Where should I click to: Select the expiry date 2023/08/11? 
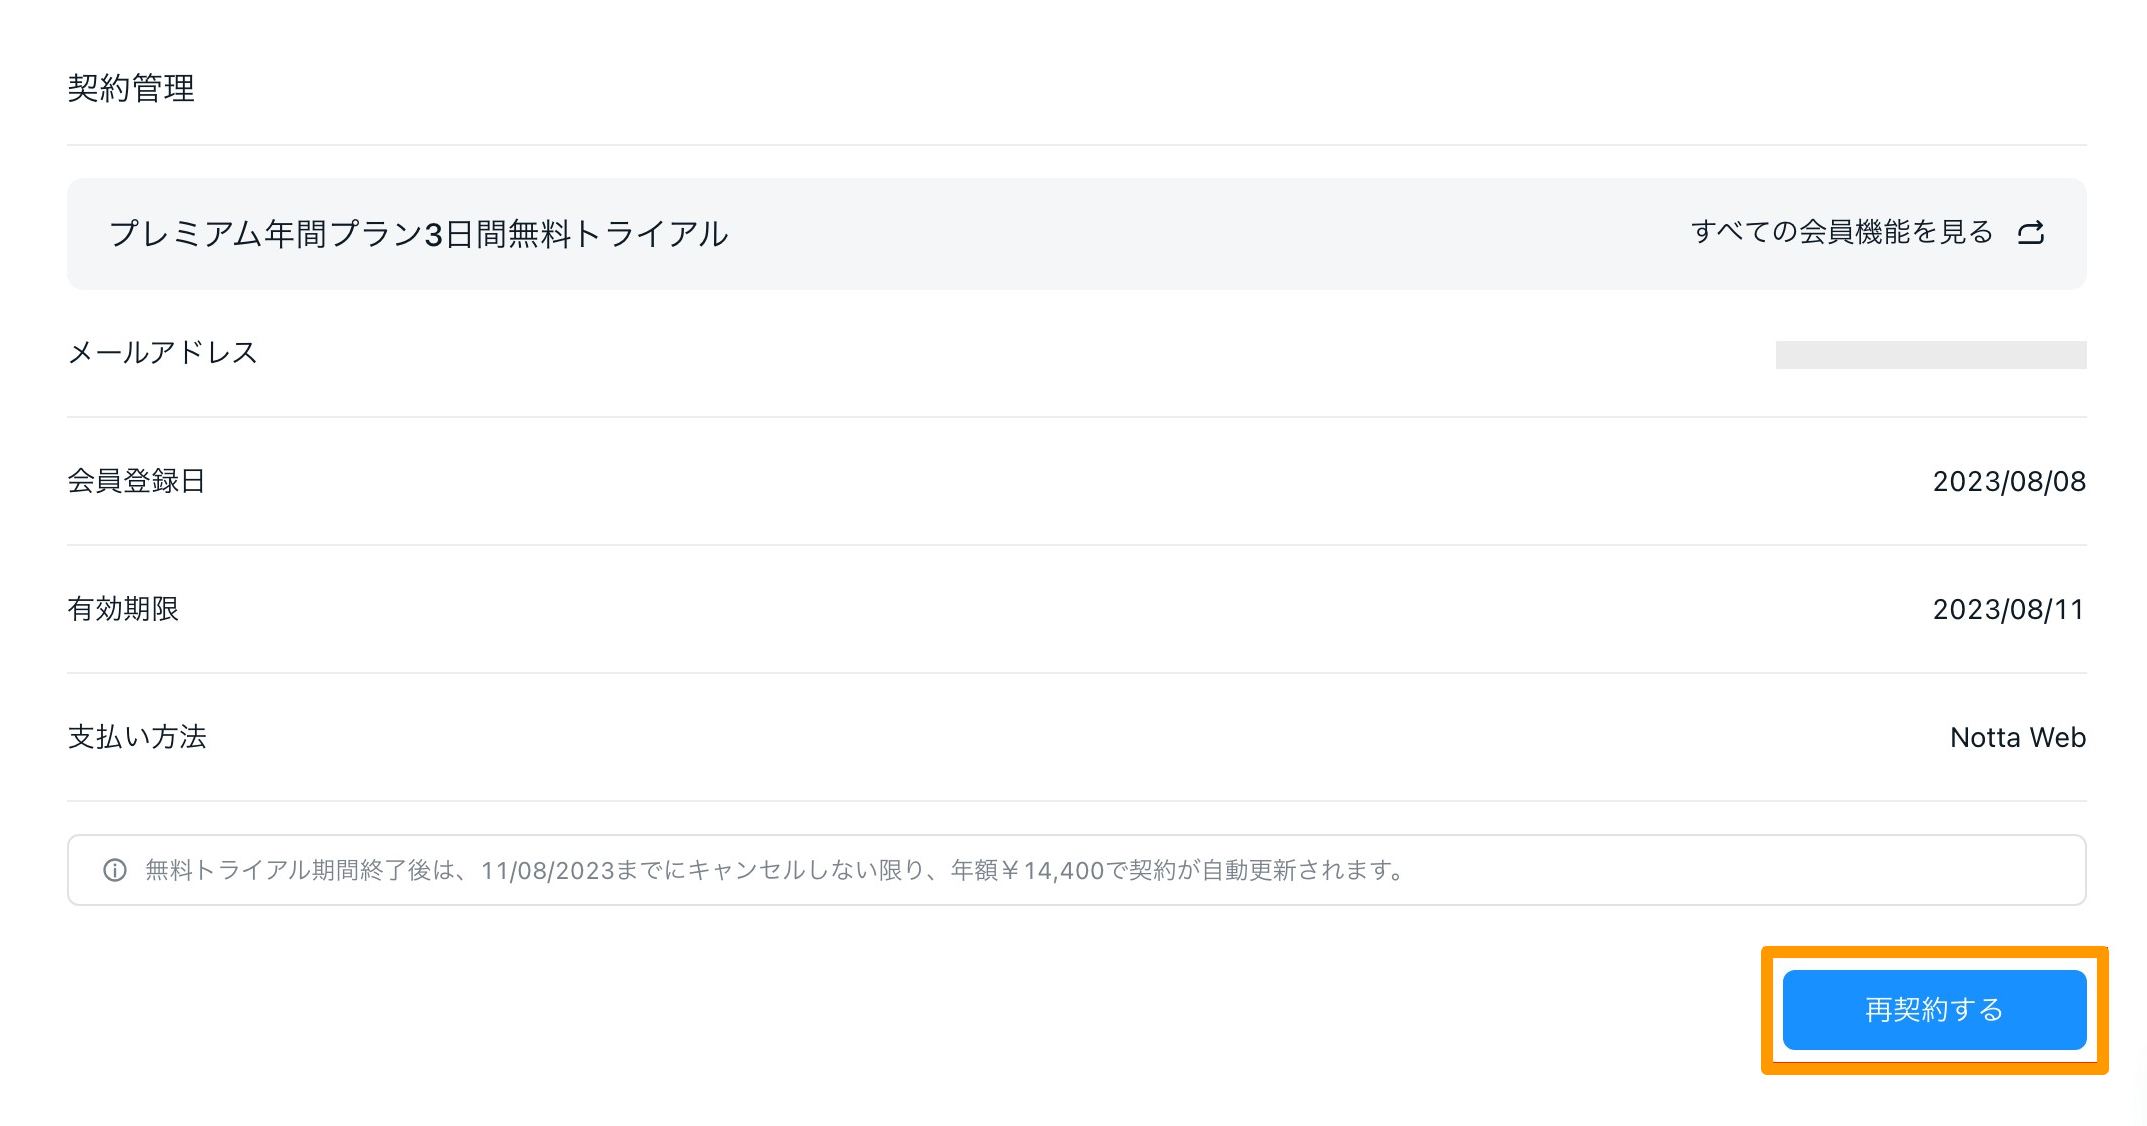click(x=2008, y=610)
